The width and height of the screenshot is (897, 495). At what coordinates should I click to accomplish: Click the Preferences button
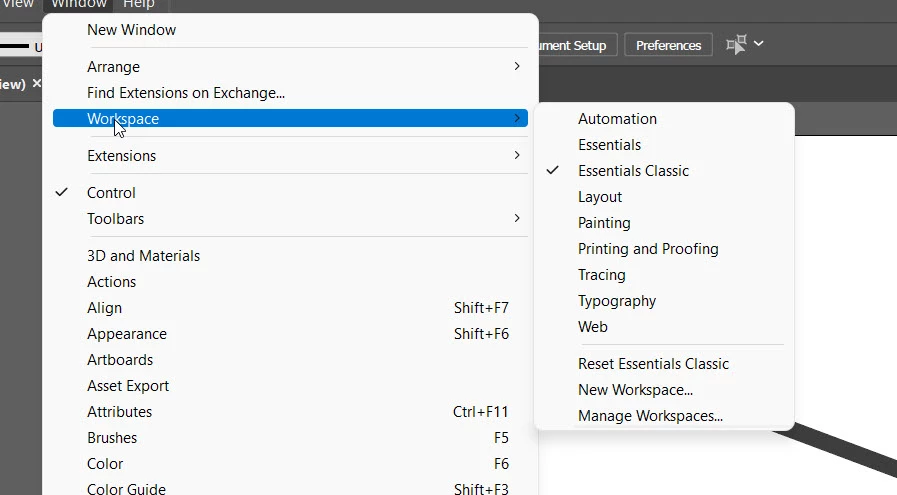668,45
